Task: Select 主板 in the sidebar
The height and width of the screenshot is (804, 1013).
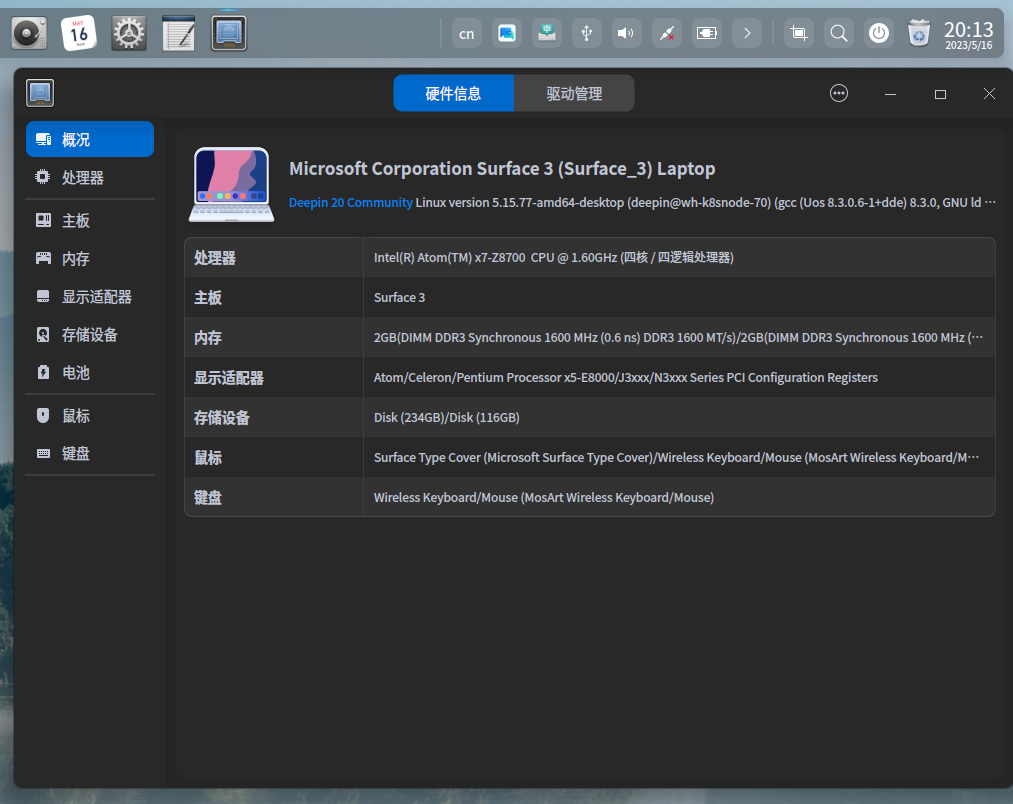Action: [x=90, y=220]
